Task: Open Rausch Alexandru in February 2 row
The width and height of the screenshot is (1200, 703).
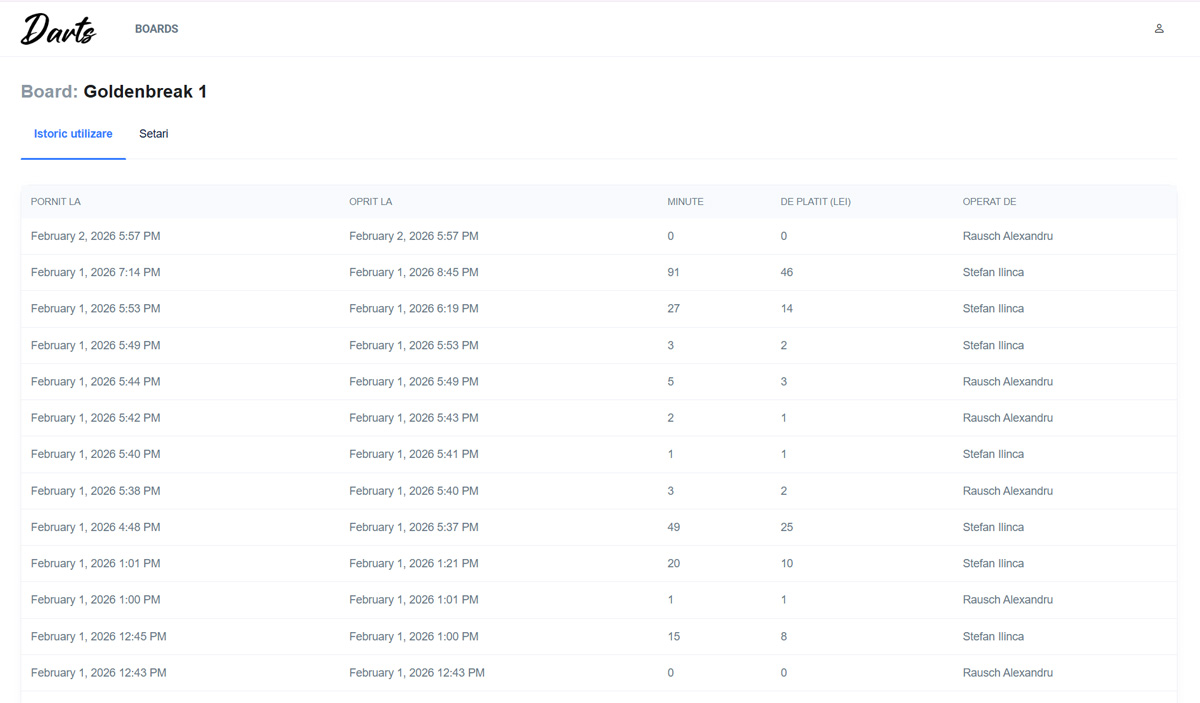Action: pyautogui.click(x=1007, y=236)
